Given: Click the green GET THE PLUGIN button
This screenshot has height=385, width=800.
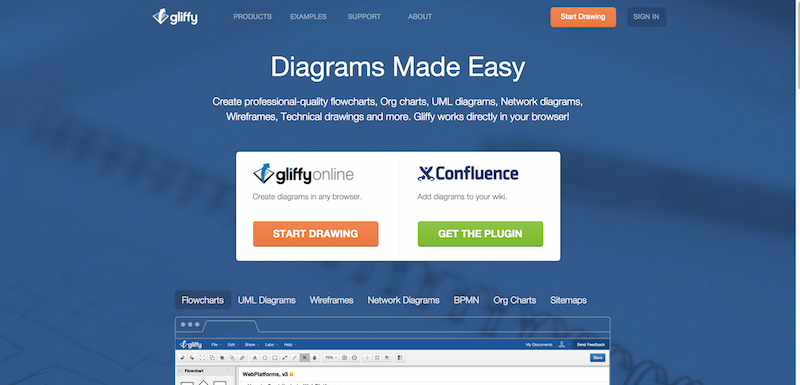Looking at the screenshot, I should 480,234.
